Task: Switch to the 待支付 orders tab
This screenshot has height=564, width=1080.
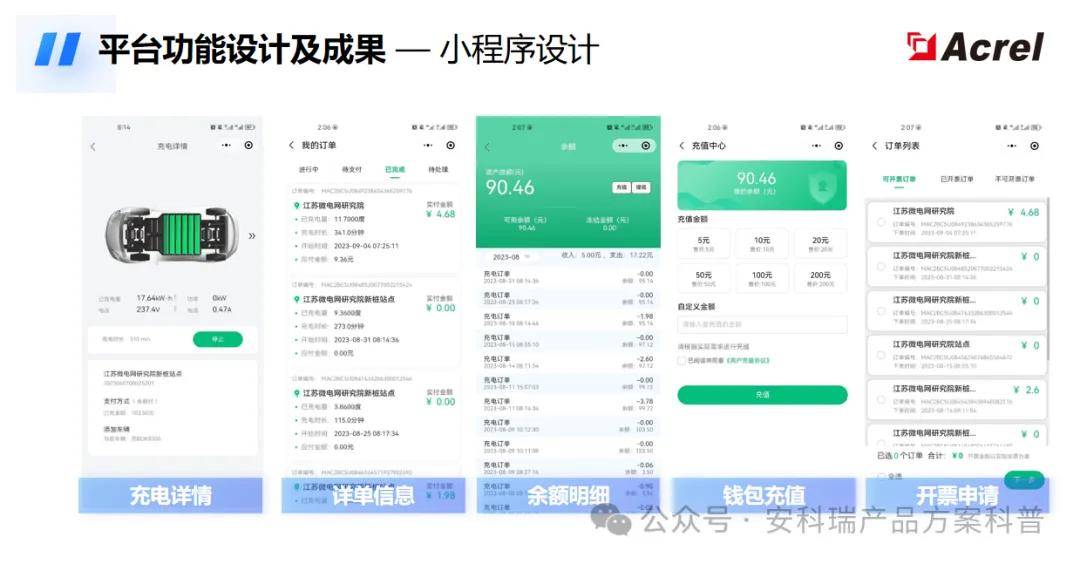Action: (352, 169)
